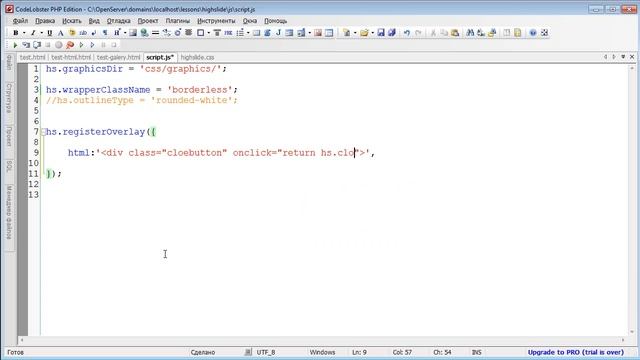The width and height of the screenshot is (640, 360).
Task: Open the tab list dropdown arrow
Action: click(623, 57)
